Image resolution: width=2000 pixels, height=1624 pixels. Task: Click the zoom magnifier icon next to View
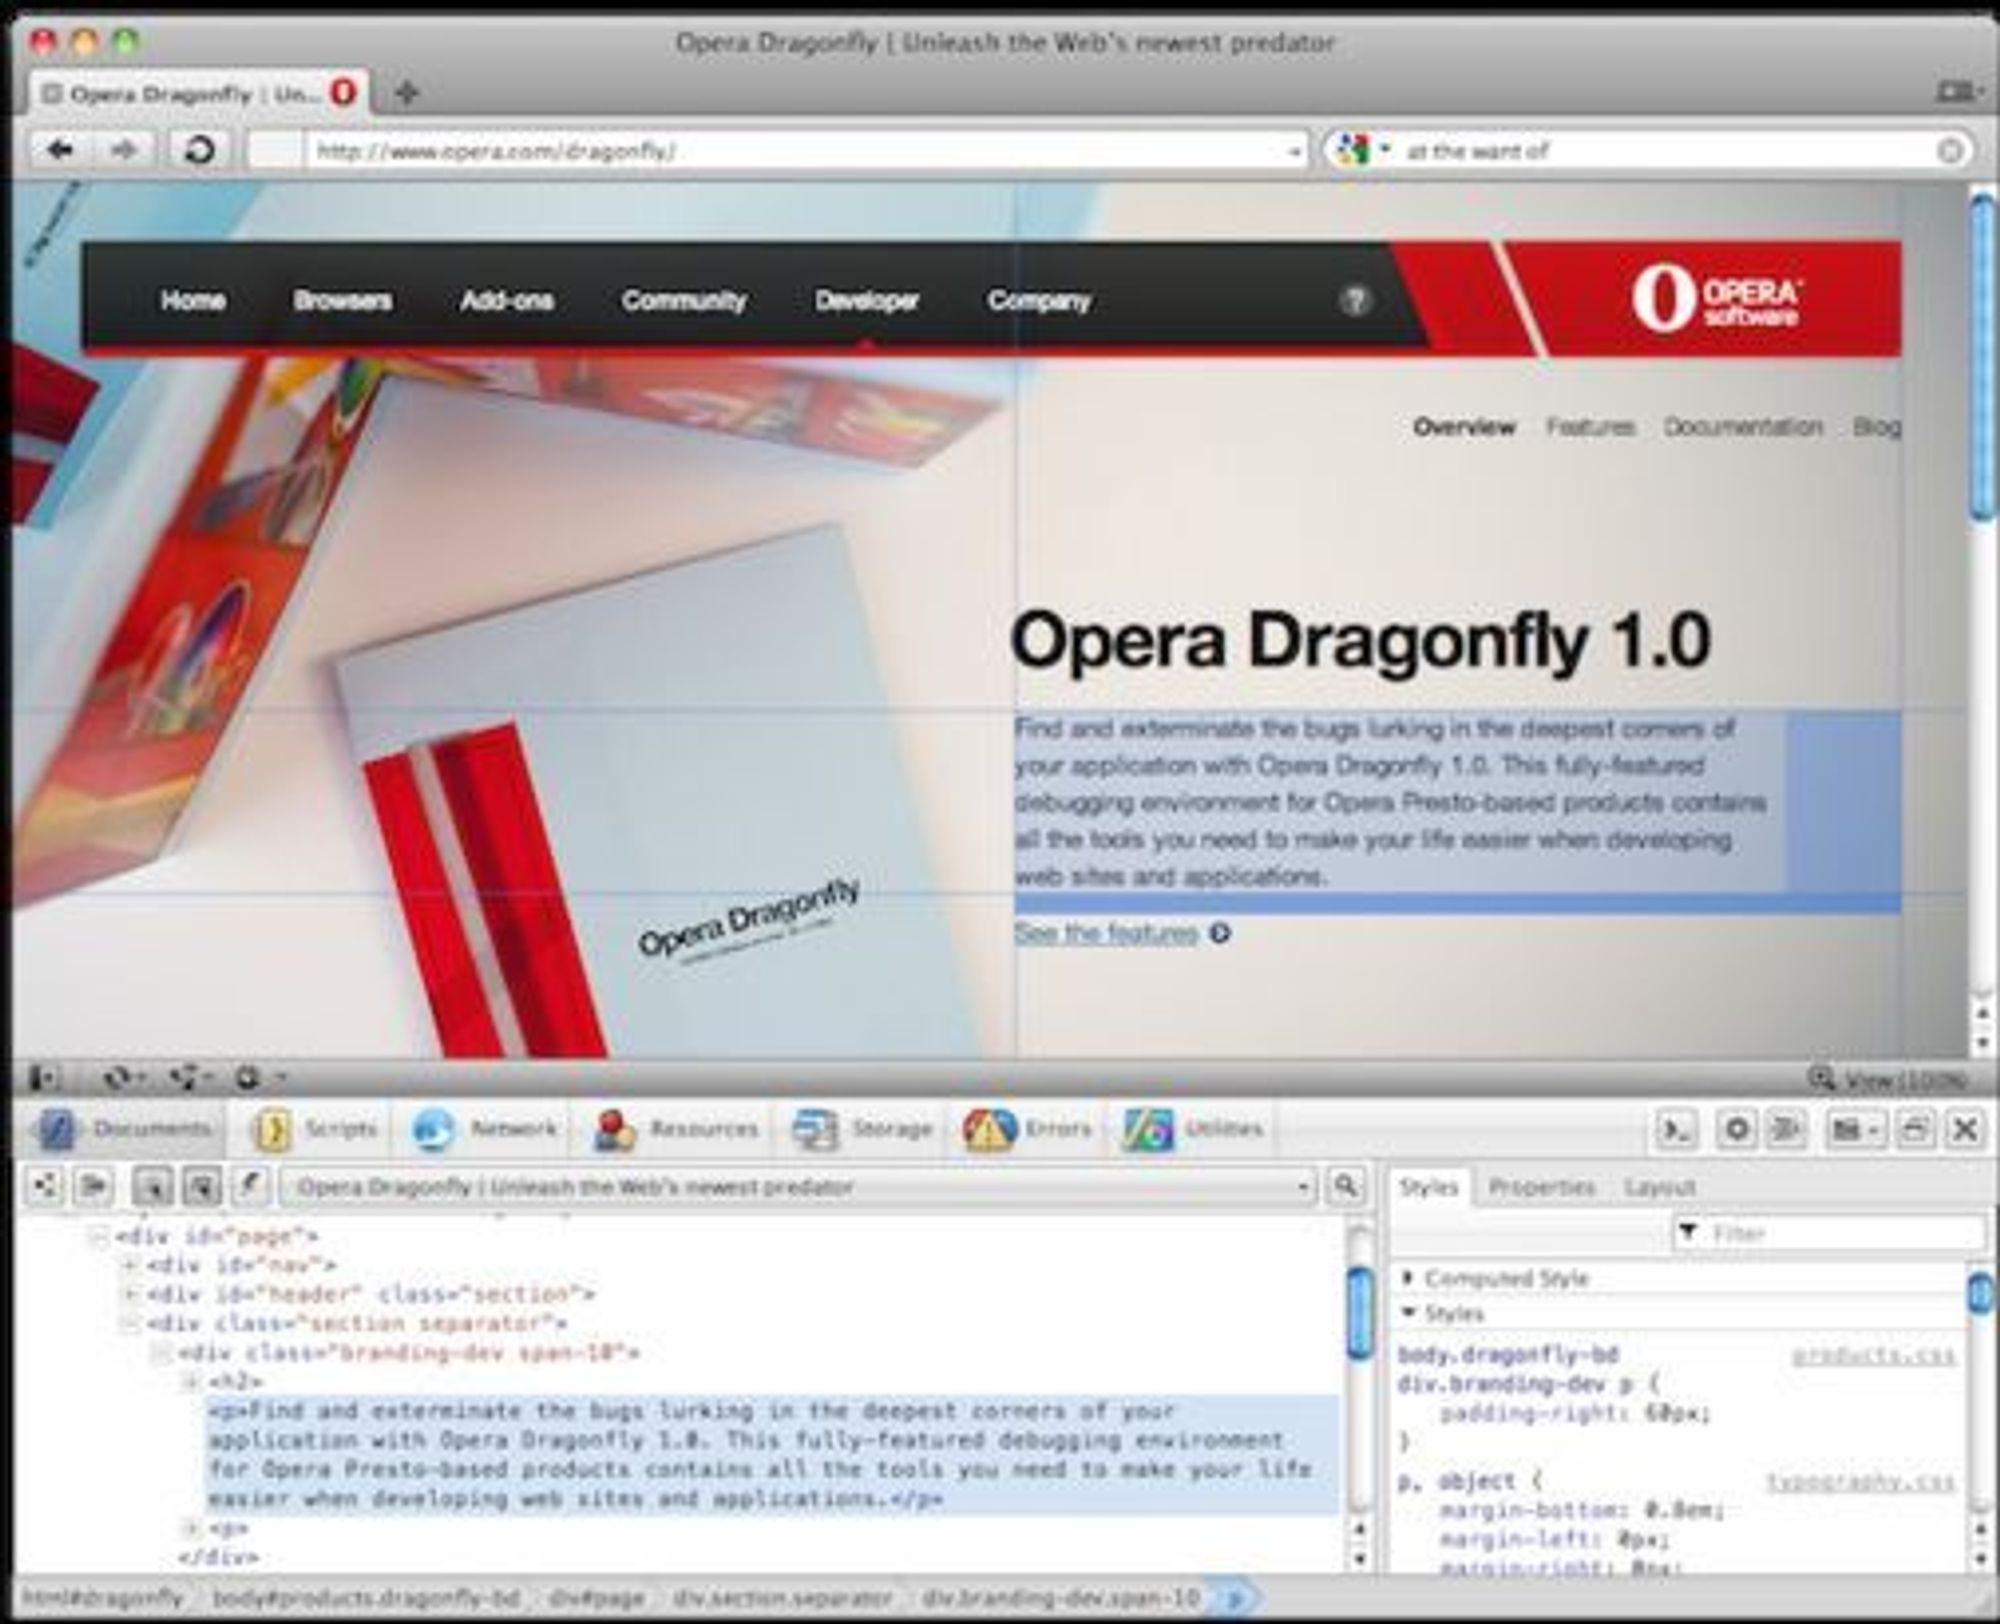click(1821, 1078)
